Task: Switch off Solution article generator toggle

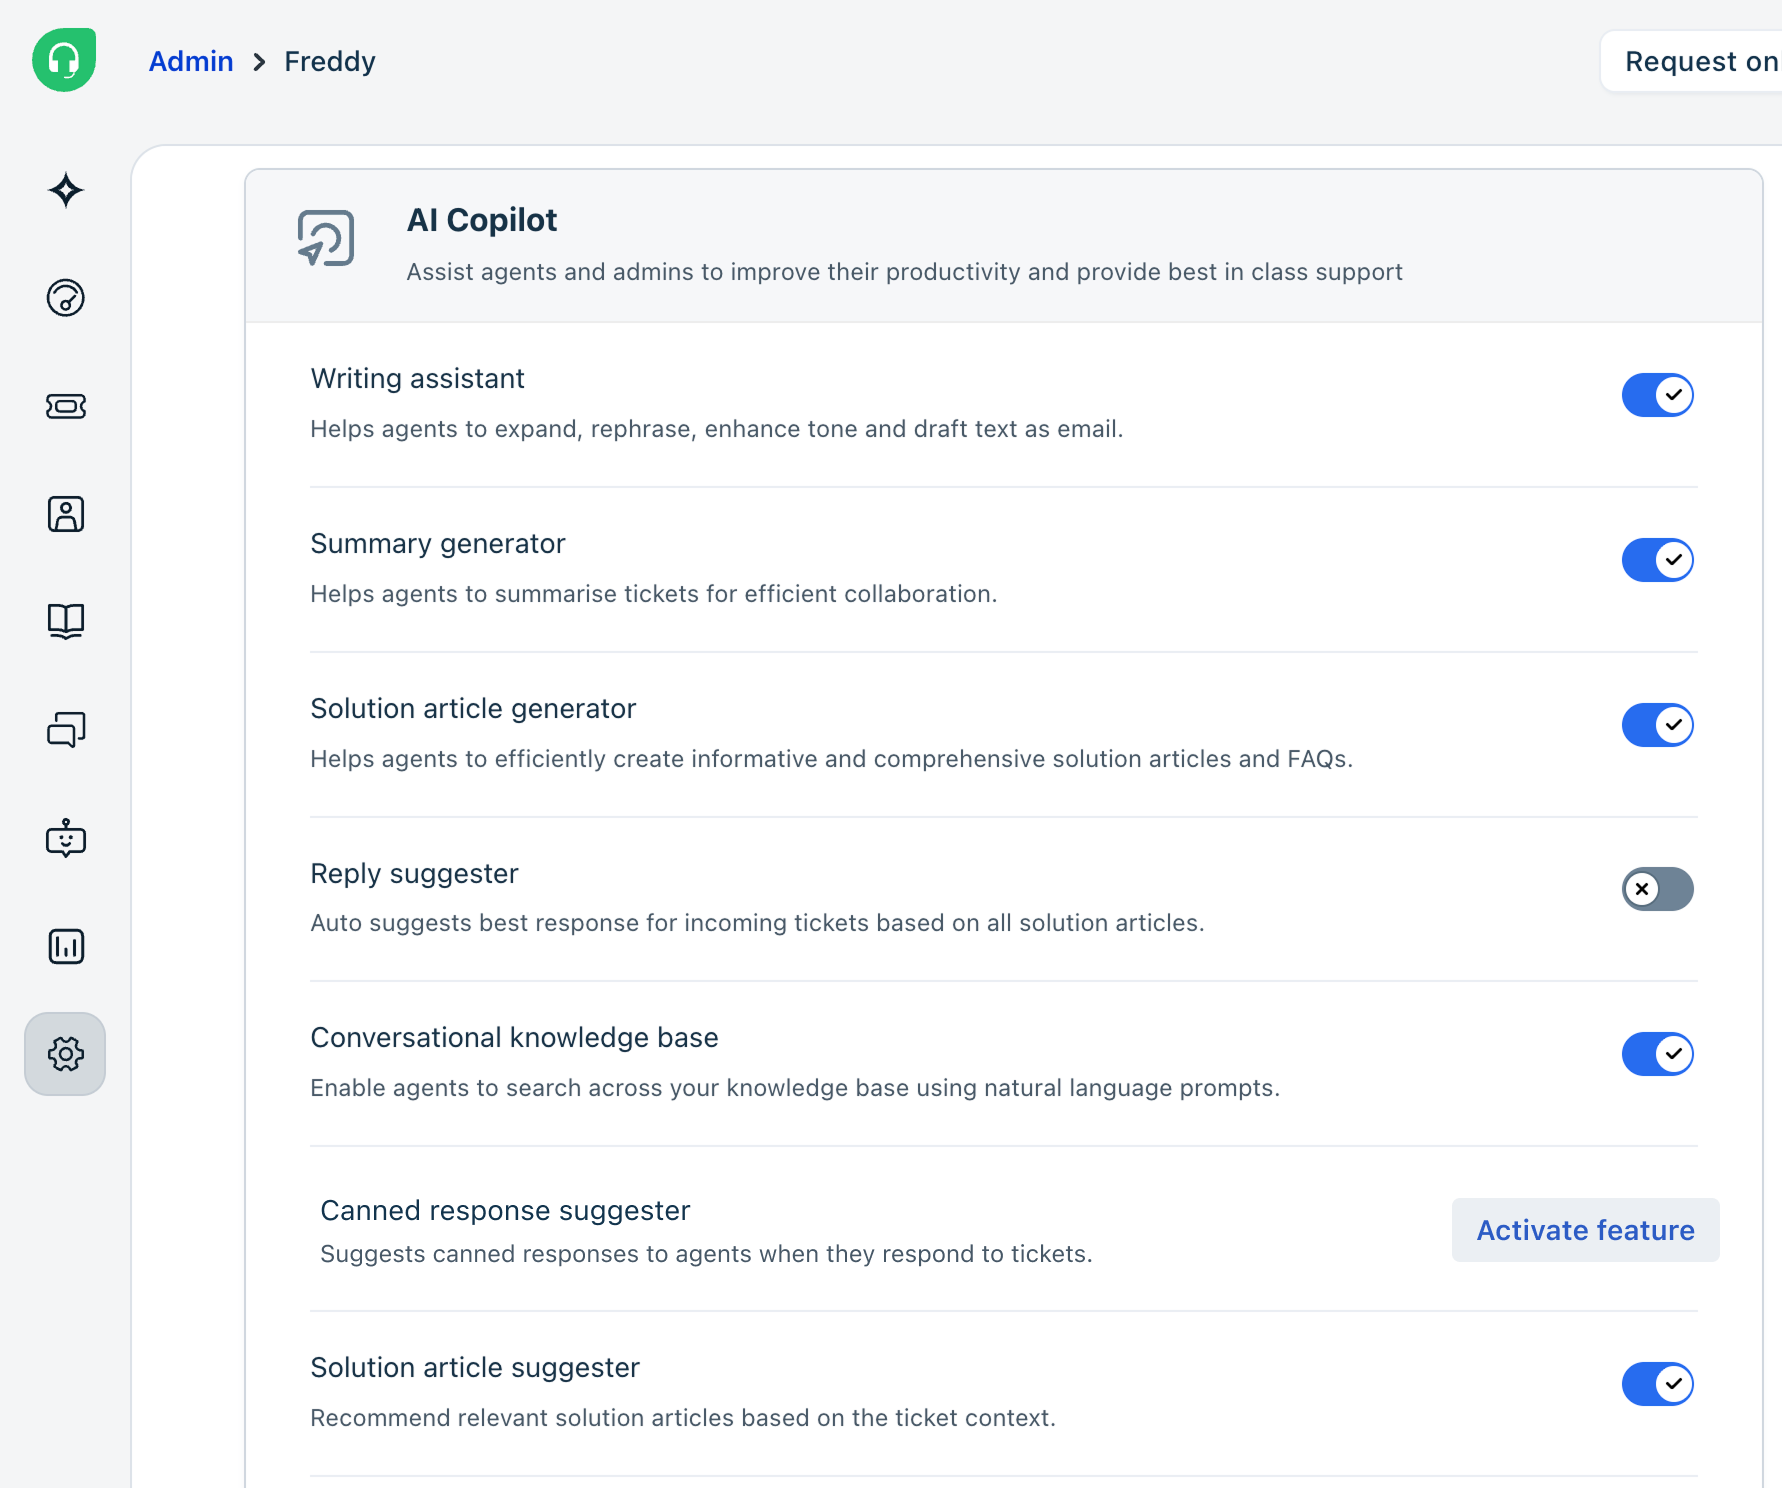Action: click(1657, 725)
